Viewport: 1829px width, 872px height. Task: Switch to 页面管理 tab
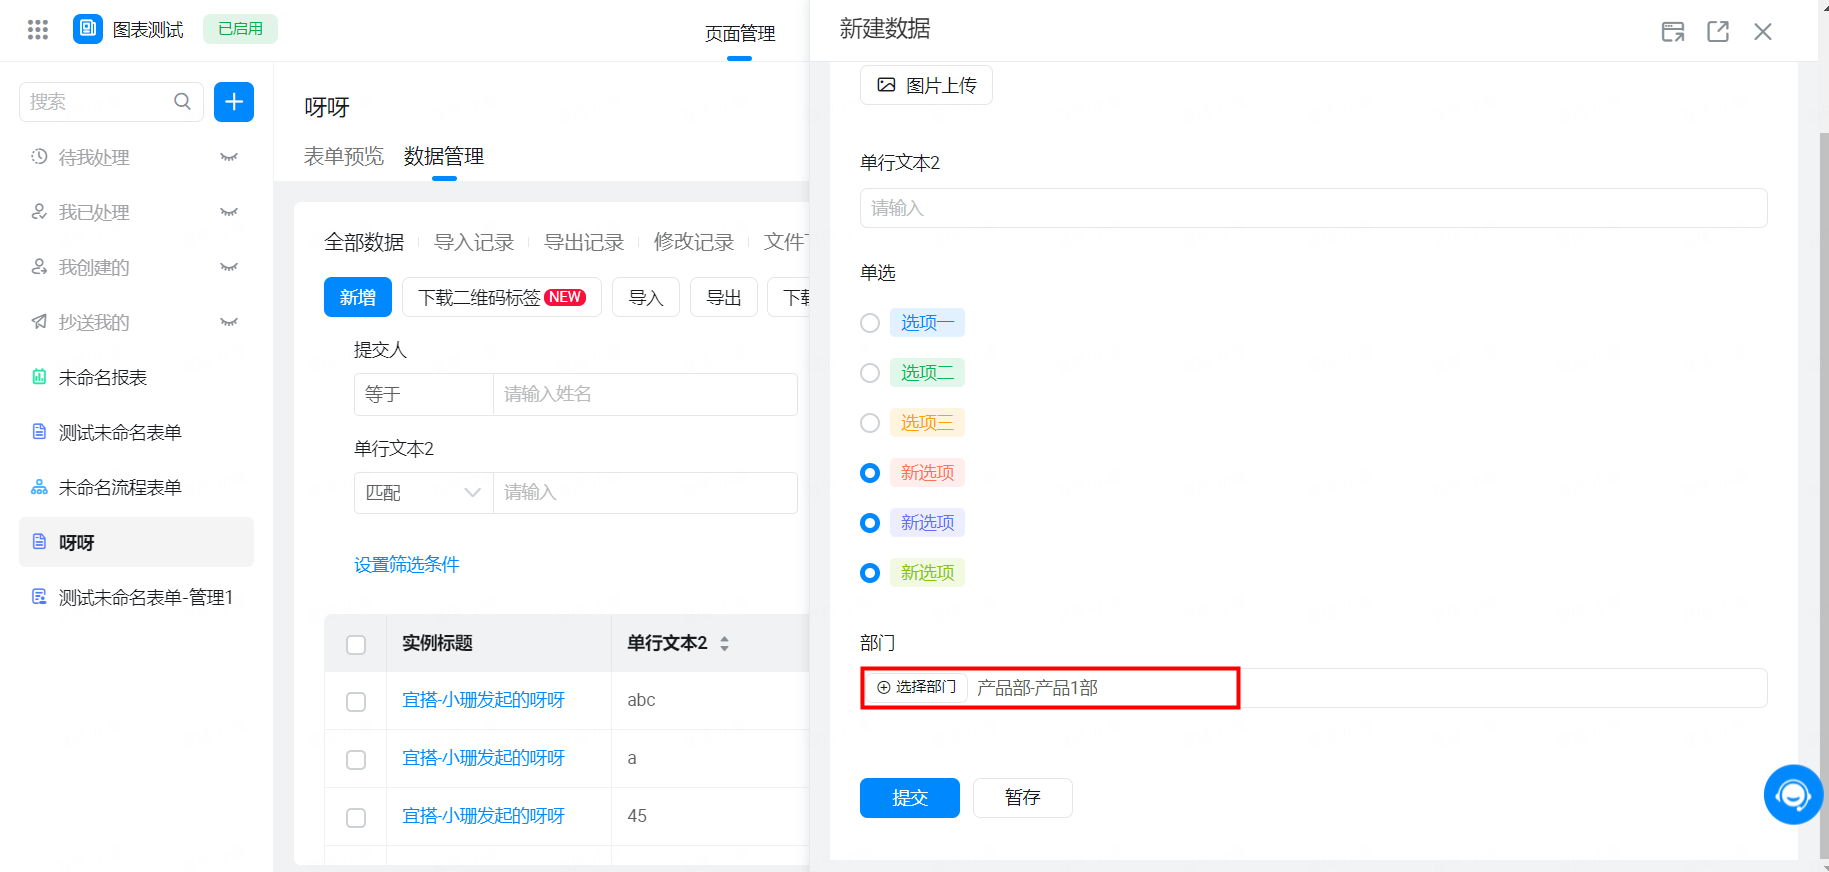point(740,33)
